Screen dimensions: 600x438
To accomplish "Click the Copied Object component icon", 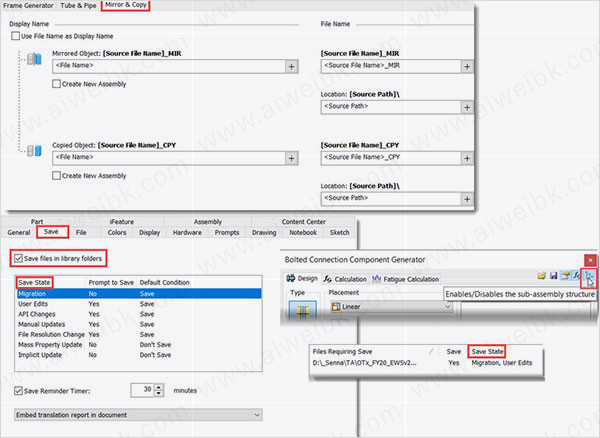I will pos(34,151).
